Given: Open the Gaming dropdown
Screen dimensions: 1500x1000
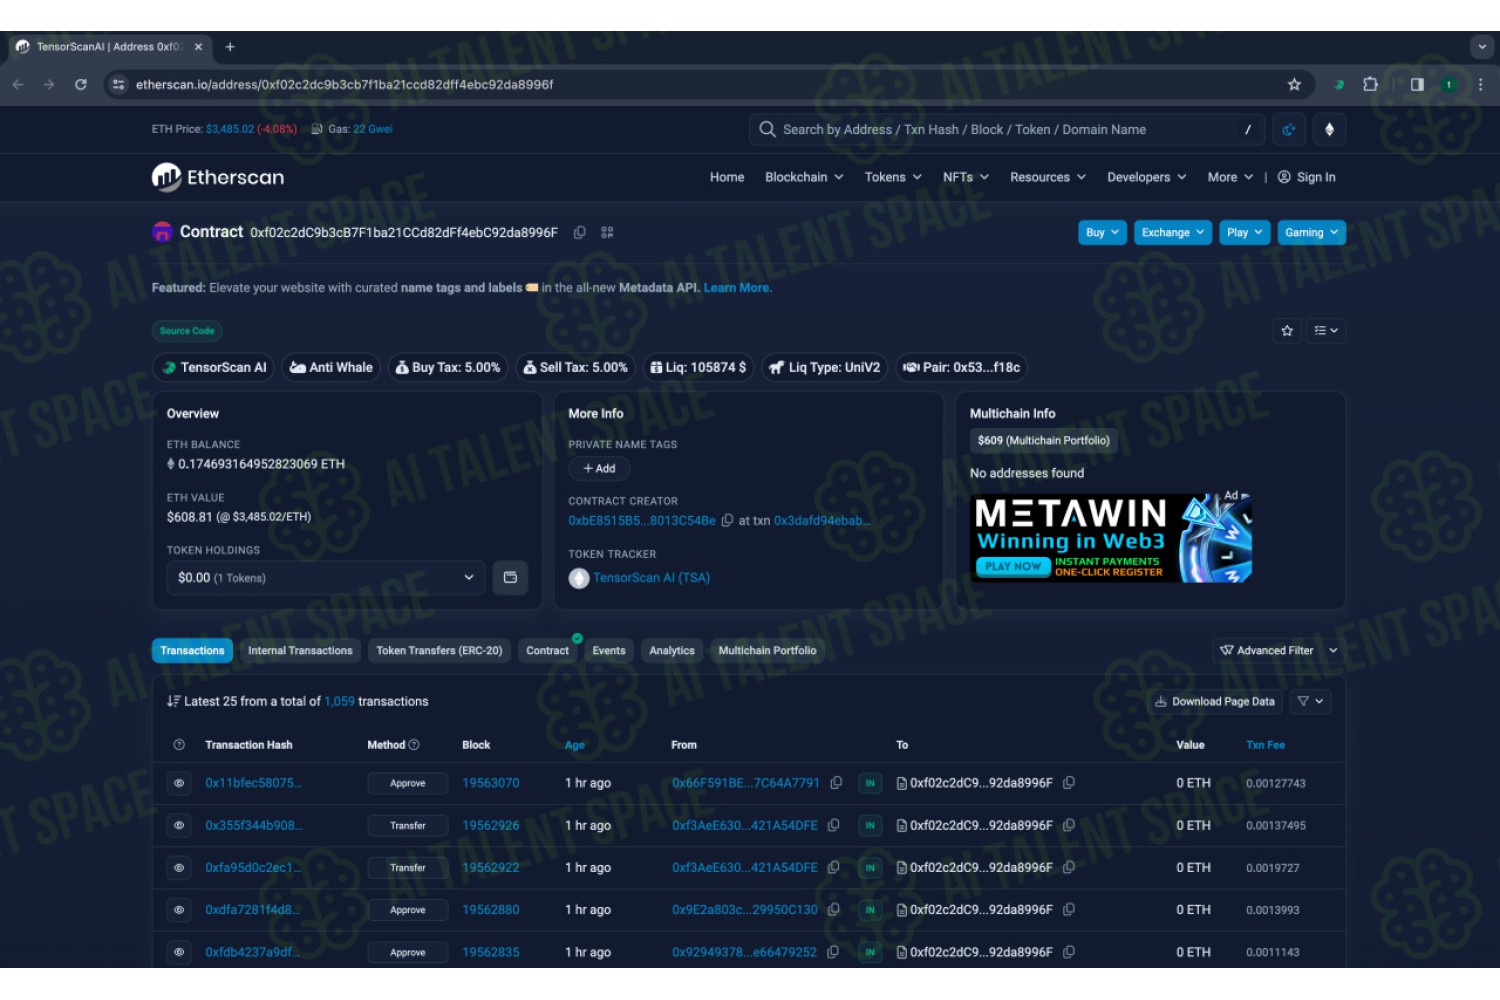Looking at the screenshot, I should tap(1311, 233).
